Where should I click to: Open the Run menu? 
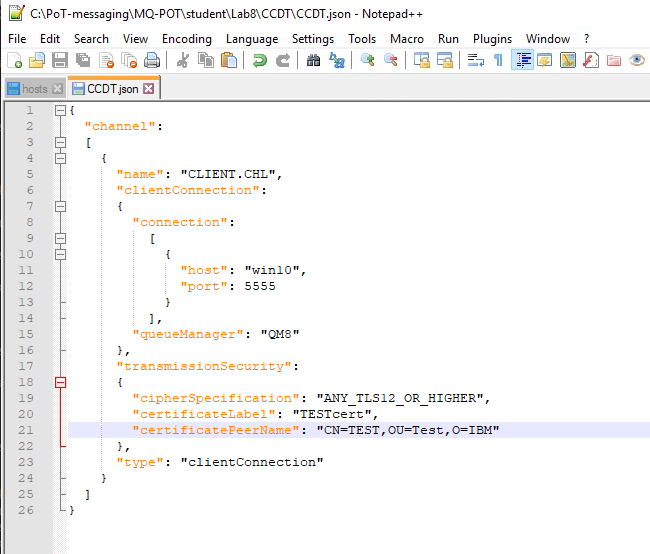(448, 39)
